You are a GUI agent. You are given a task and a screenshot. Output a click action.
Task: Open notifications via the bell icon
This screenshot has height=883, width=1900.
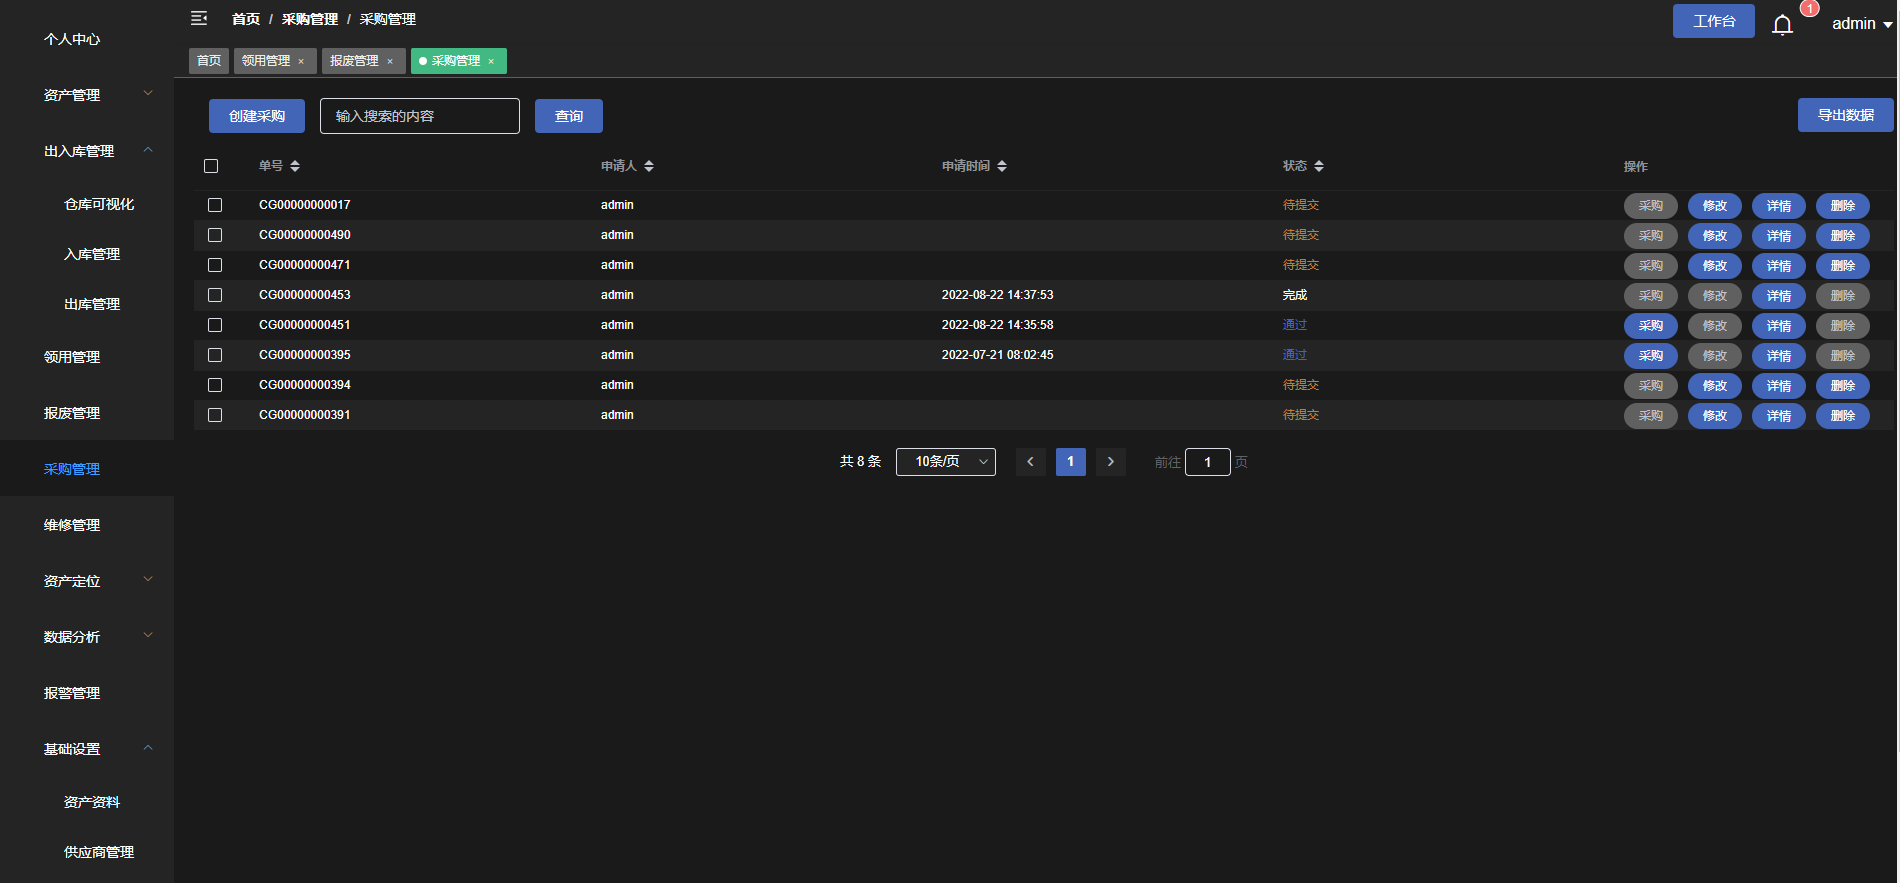click(1782, 24)
